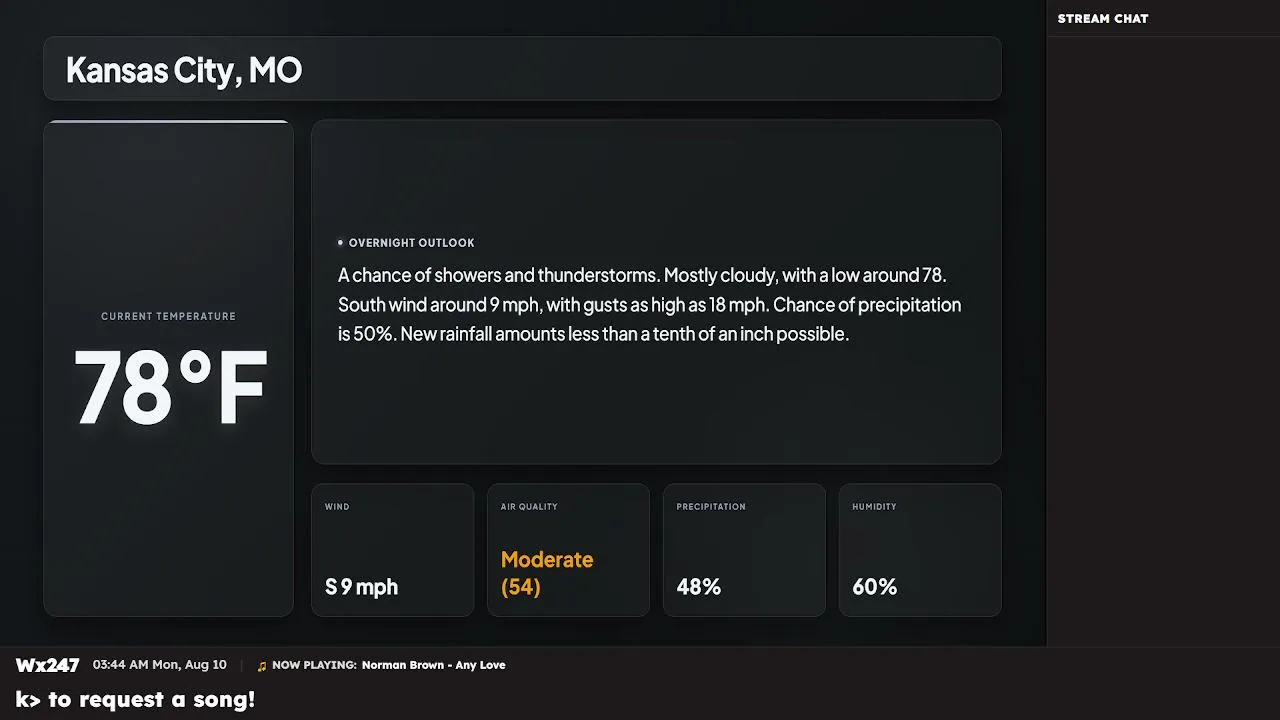The width and height of the screenshot is (1280, 720).
Task: Click the empty stream chat message area
Action: (x=1163, y=340)
